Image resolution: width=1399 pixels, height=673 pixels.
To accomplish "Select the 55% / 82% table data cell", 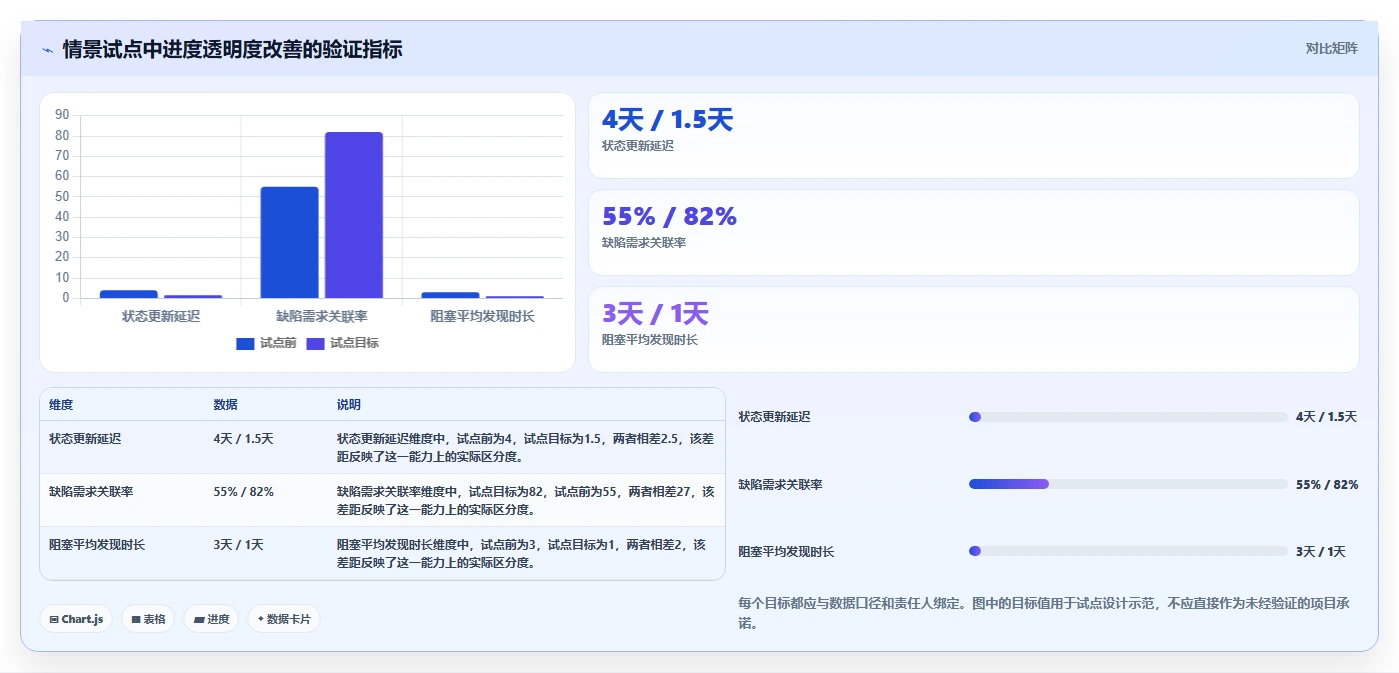I will coord(243,491).
